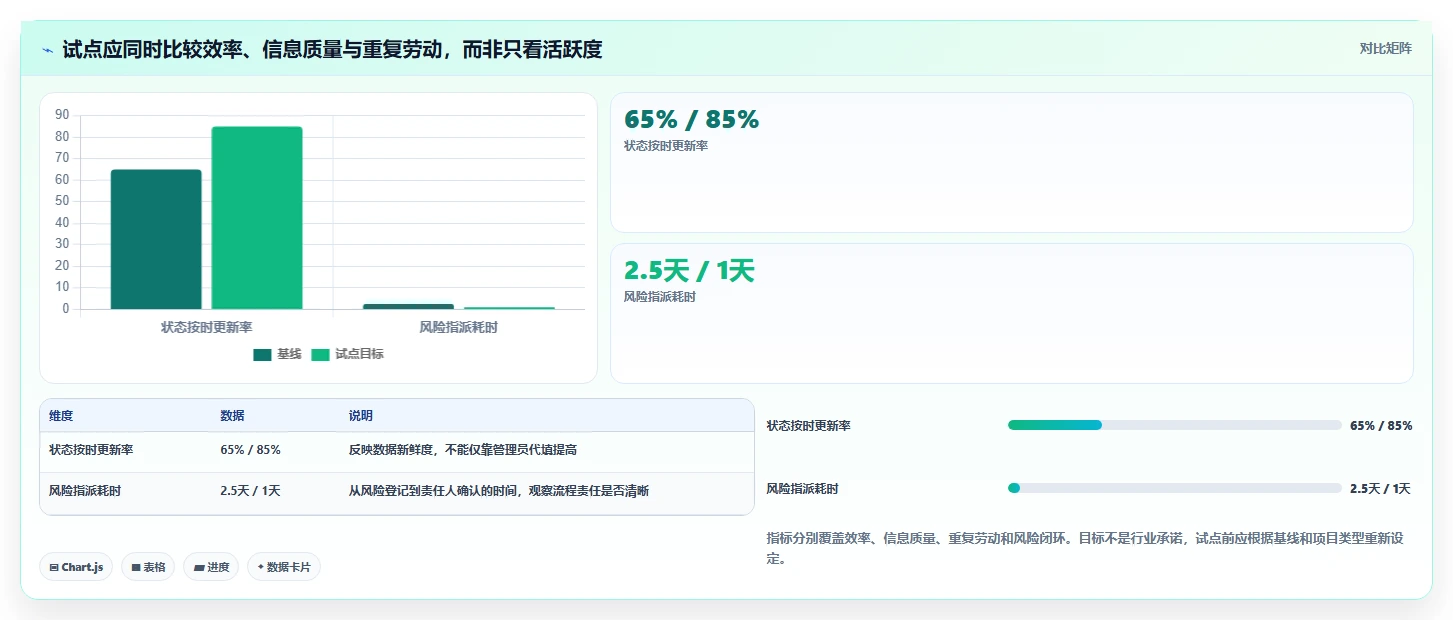
Task: Click the progress value 65% / 85%
Action: pos(1381,426)
